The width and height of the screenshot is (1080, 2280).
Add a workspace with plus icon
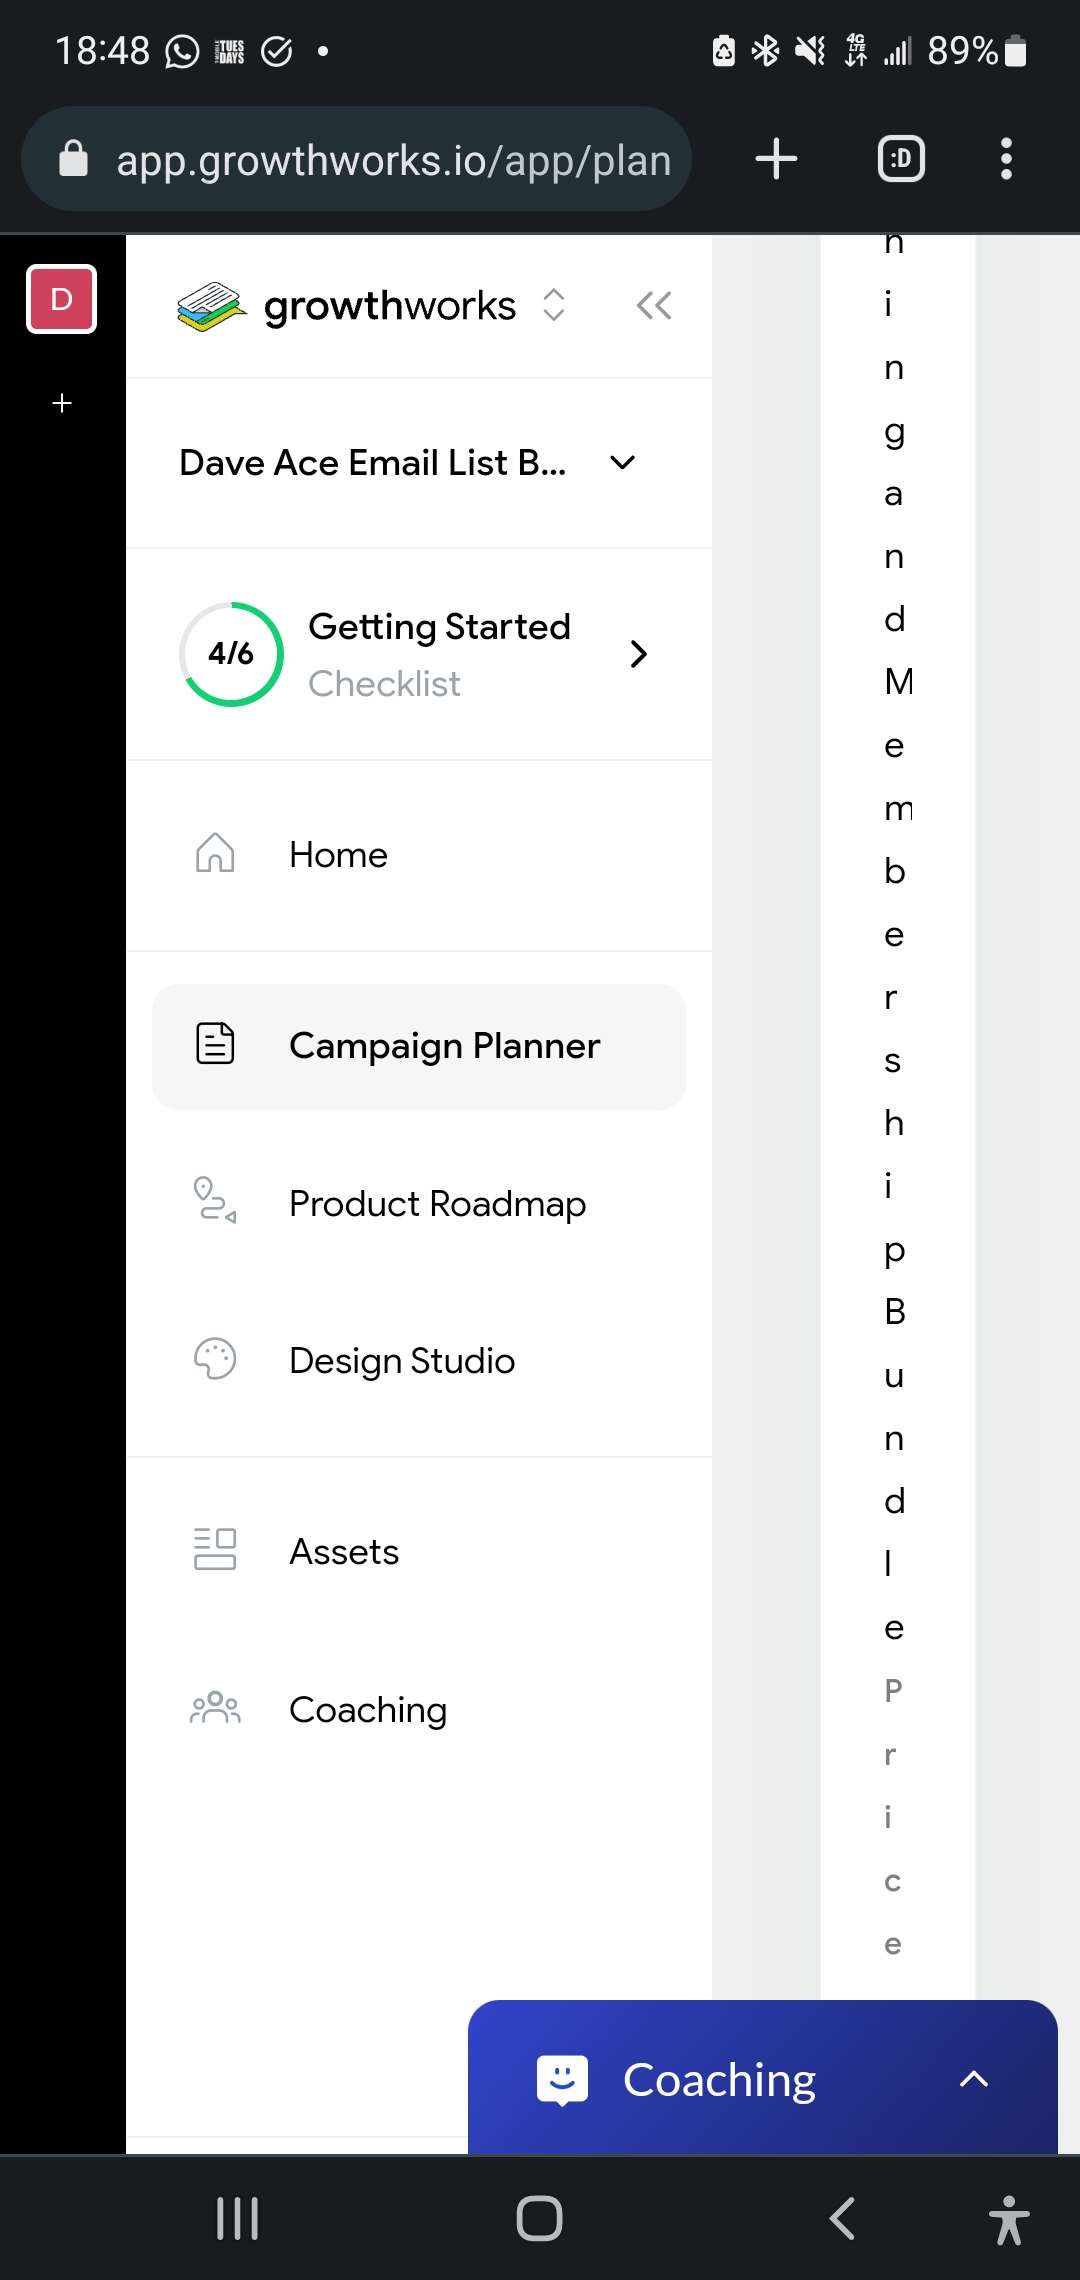(x=62, y=403)
